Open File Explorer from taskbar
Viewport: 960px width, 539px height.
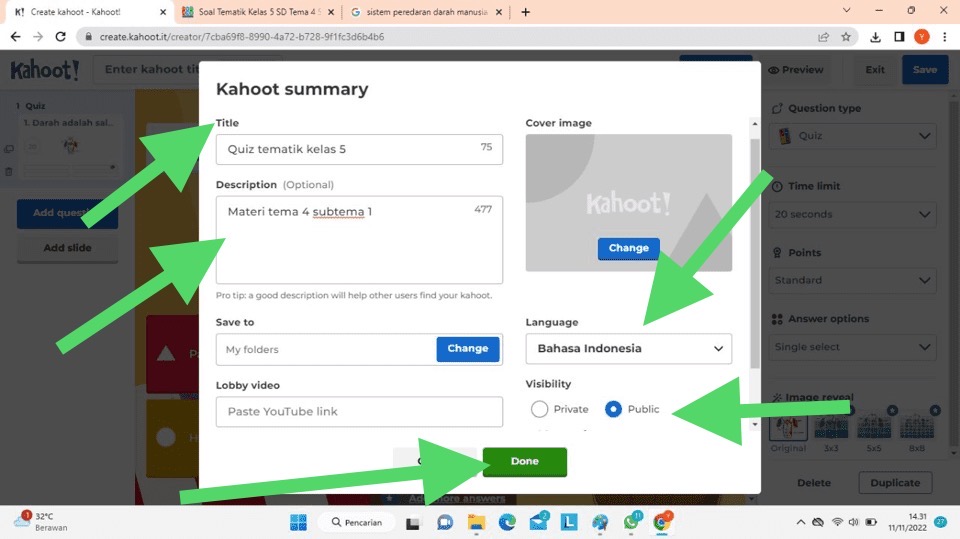click(x=476, y=522)
